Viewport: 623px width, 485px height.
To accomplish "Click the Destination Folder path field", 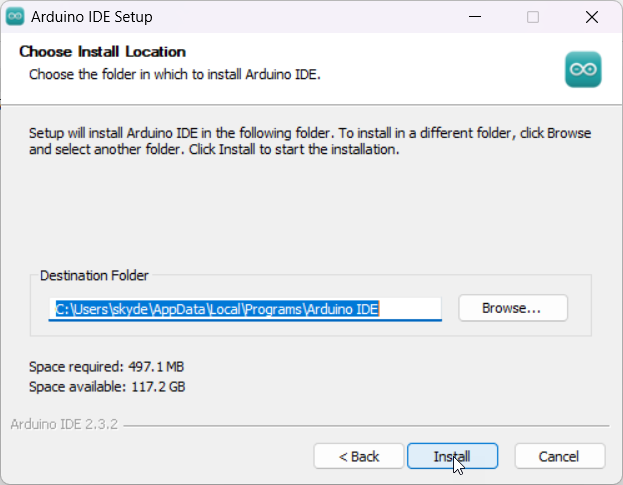I will 245,309.
